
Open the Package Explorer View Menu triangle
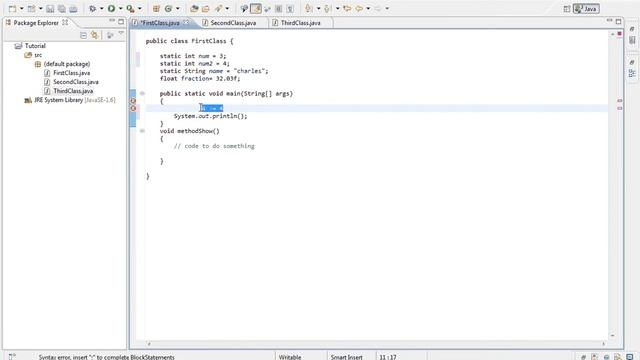pyautogui.click(x=121, y=34)
